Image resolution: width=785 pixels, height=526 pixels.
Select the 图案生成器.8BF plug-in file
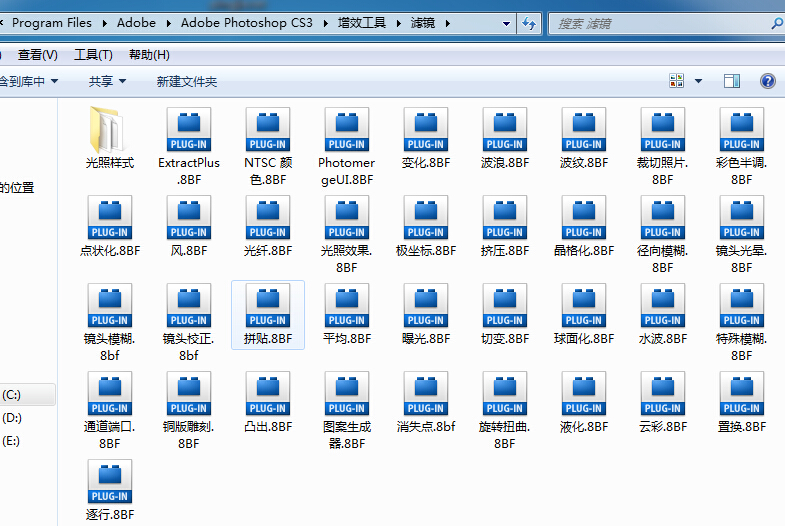coord(346,409)
